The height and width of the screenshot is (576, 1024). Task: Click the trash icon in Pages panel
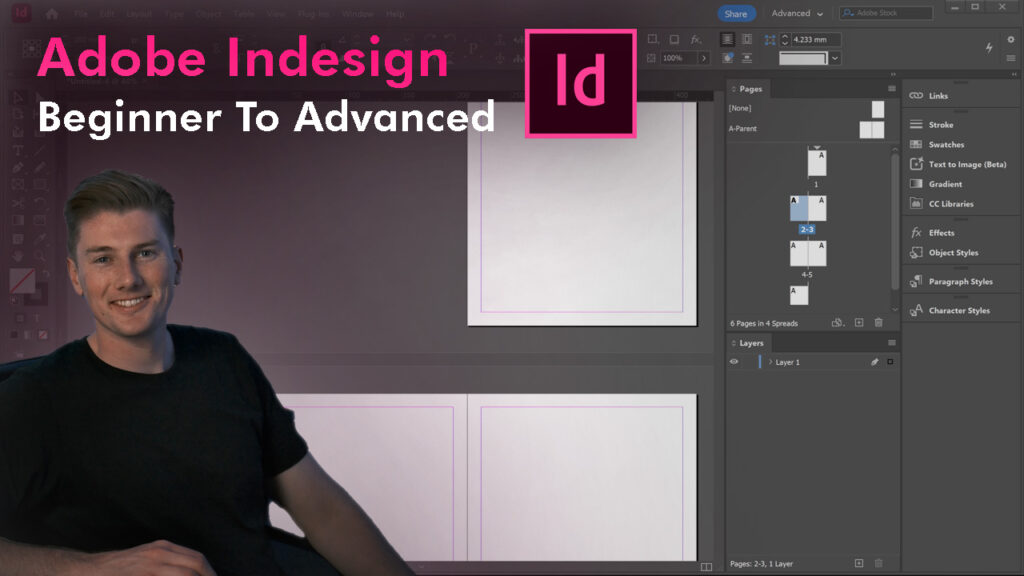point(879,323)
